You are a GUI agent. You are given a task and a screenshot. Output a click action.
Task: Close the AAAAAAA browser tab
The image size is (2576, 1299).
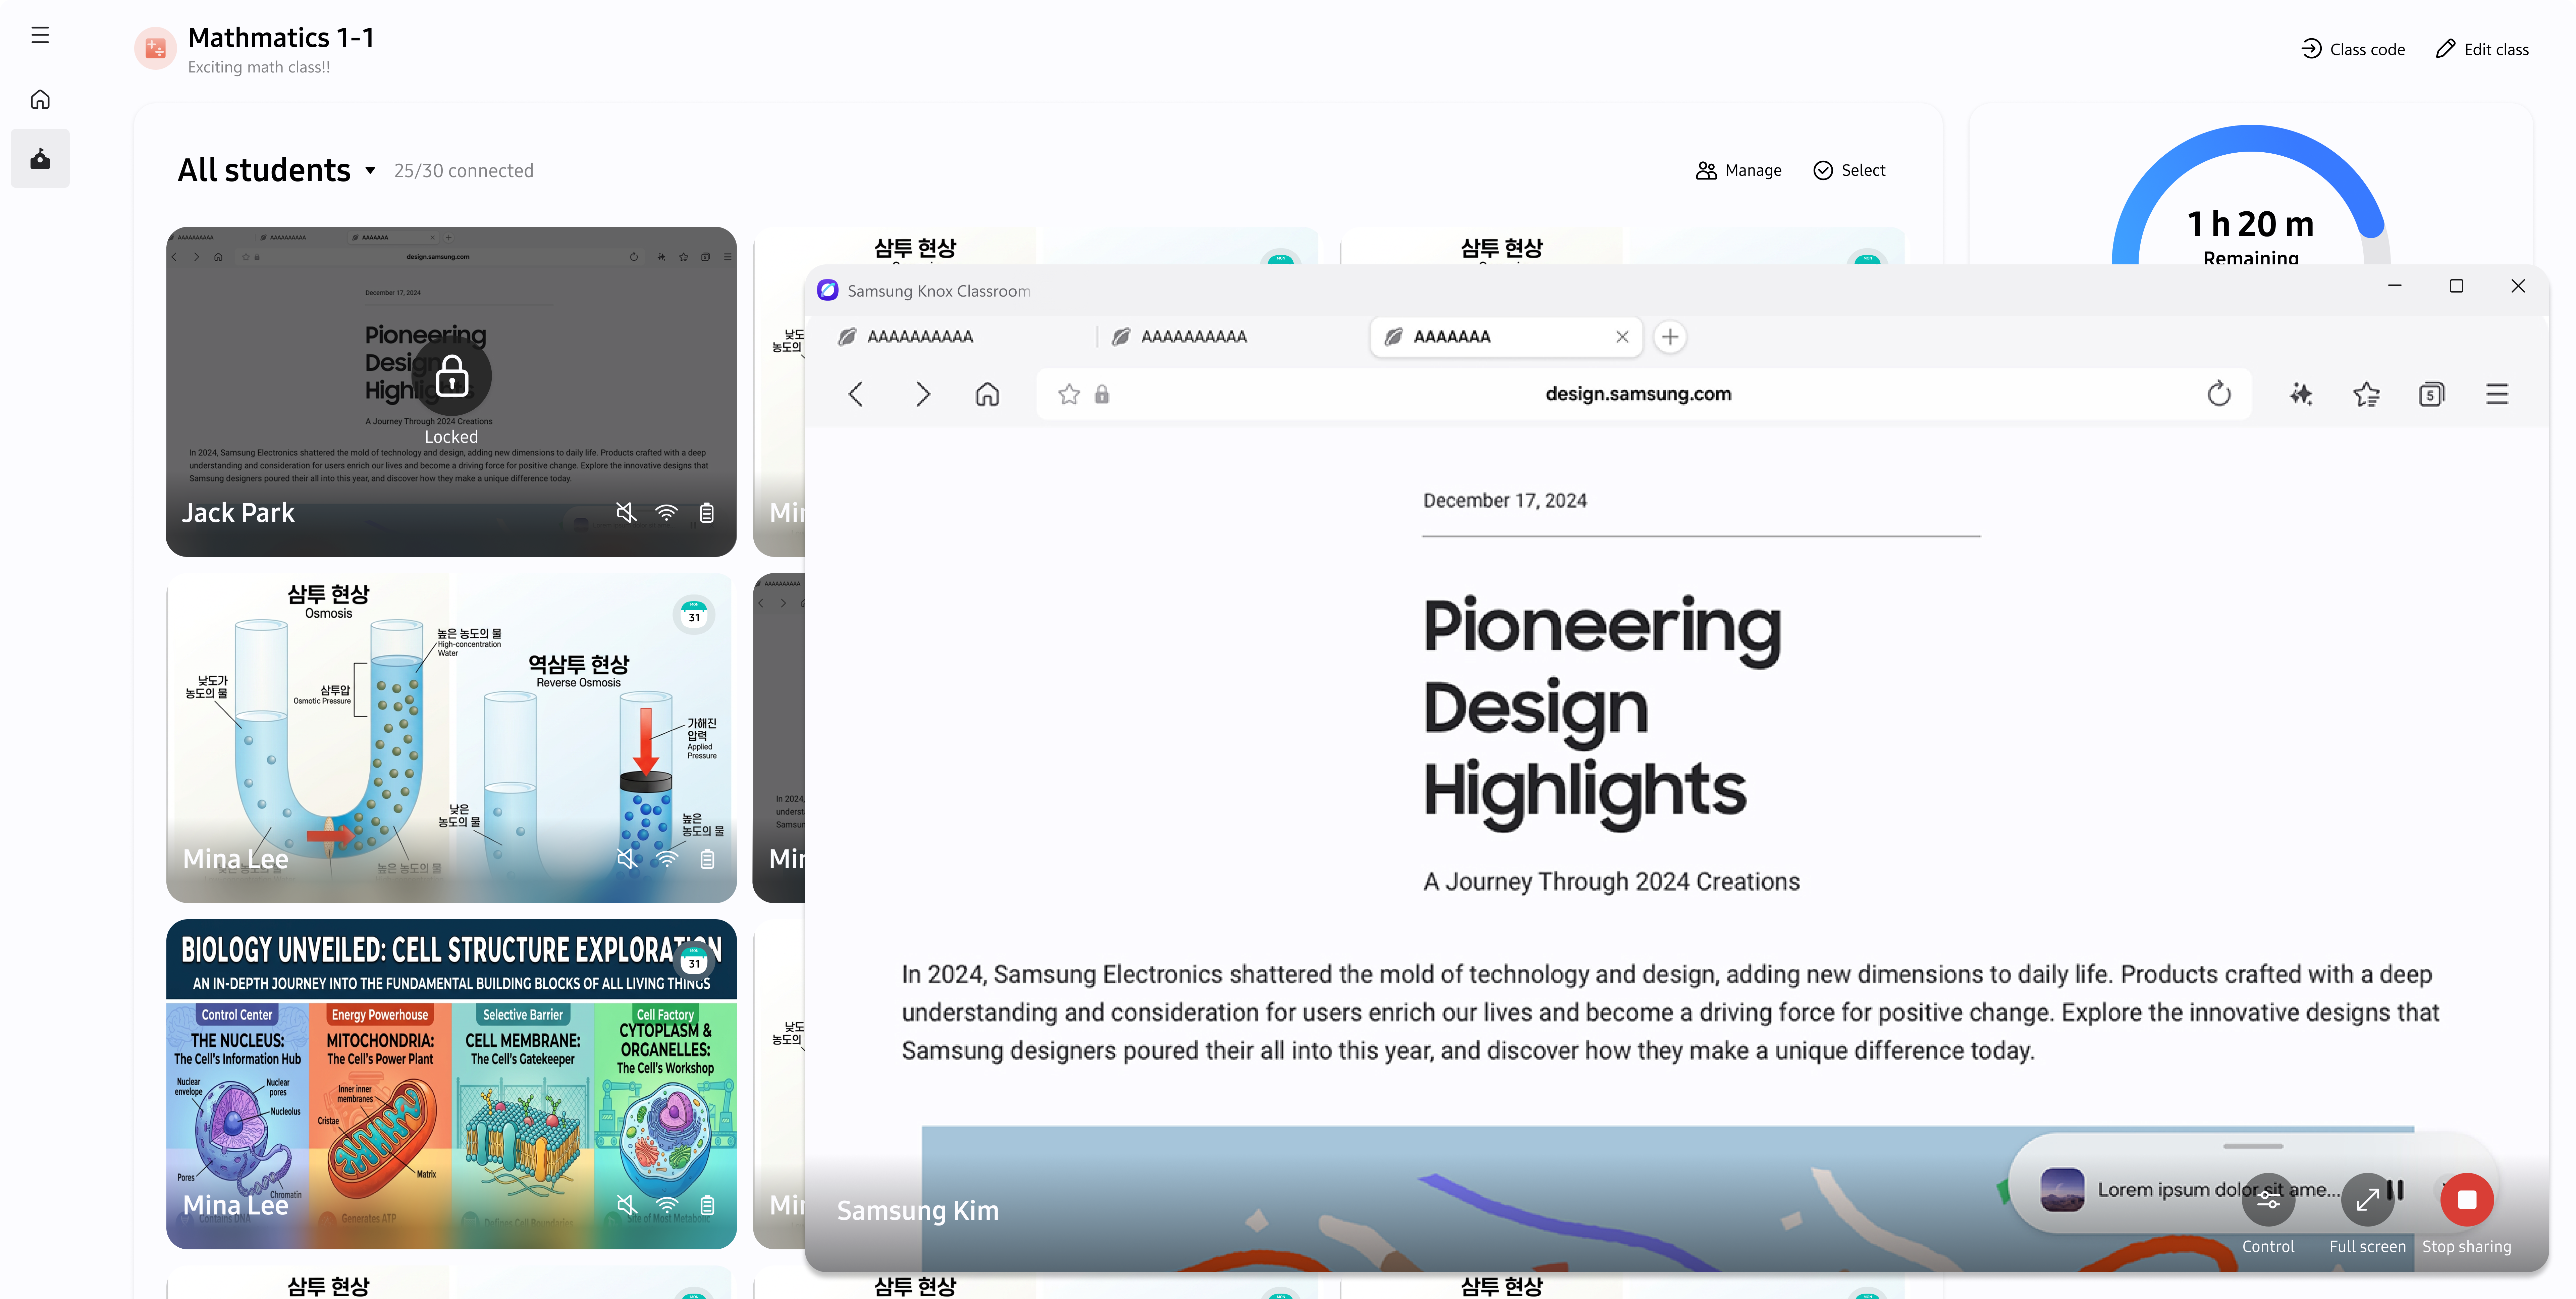(x=1622, y=337)
